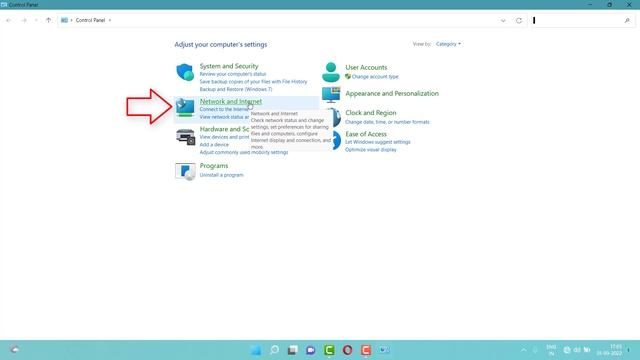Open Ease of Access category

tap(366, 134)
